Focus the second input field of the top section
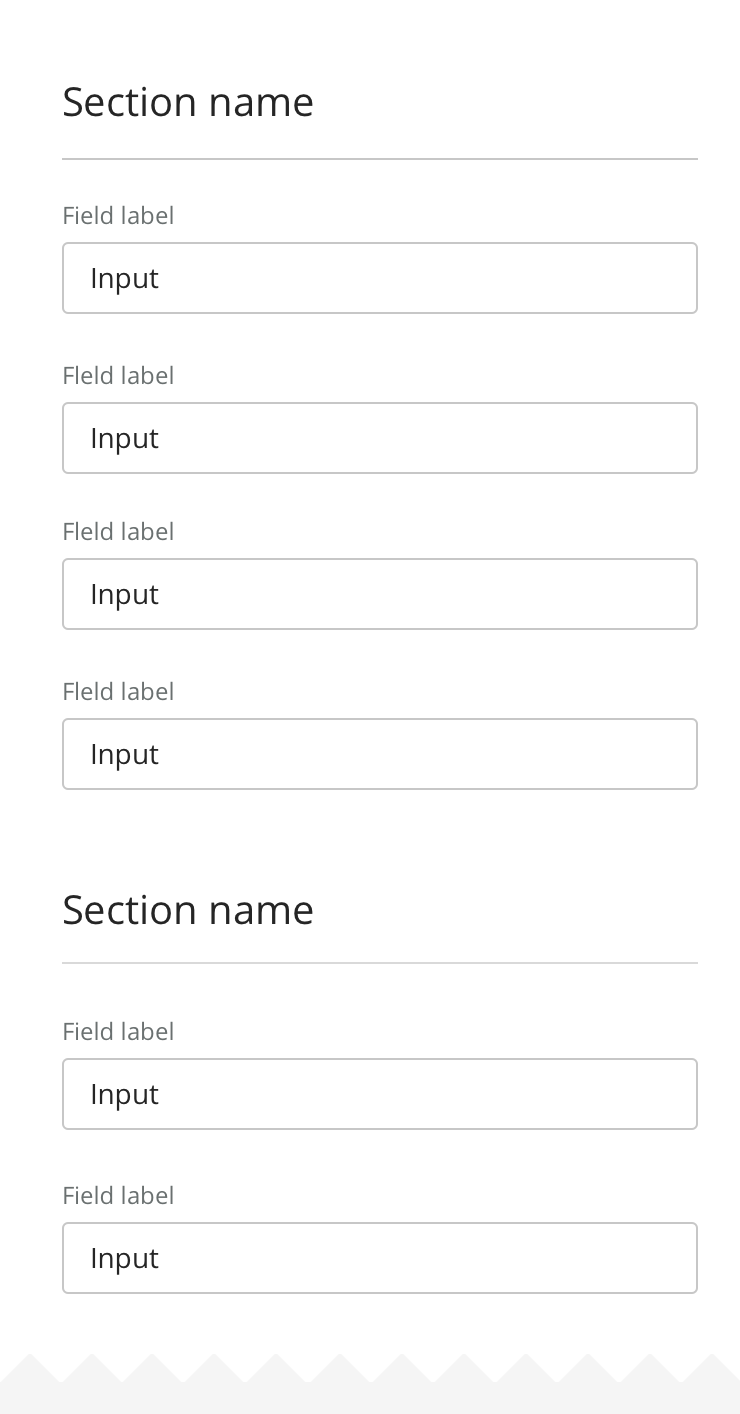This screenshot has height=1414, width=740. point(380,438)
